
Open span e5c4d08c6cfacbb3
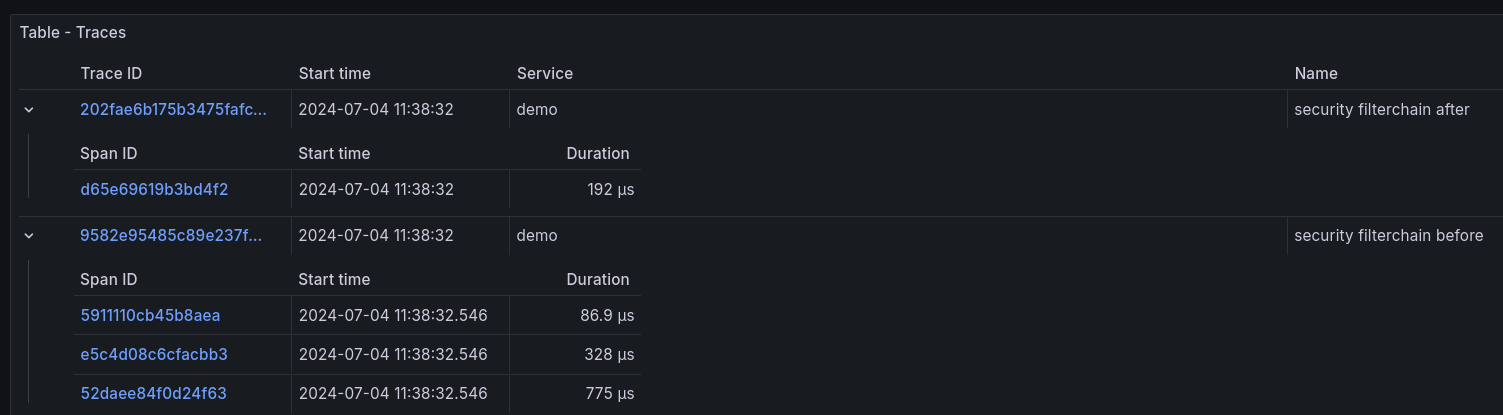click(154, 355)
